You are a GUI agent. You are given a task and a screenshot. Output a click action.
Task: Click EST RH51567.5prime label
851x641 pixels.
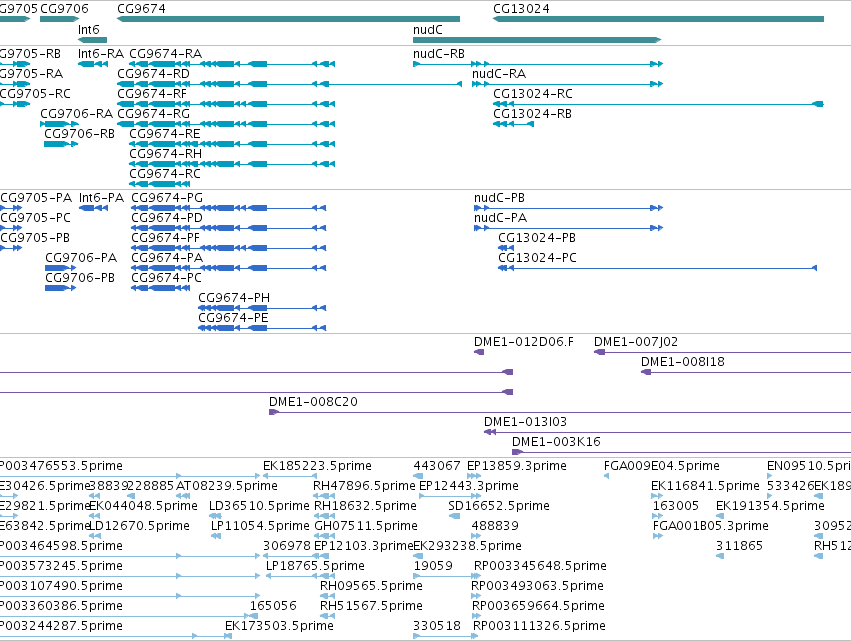pos(372,606)
